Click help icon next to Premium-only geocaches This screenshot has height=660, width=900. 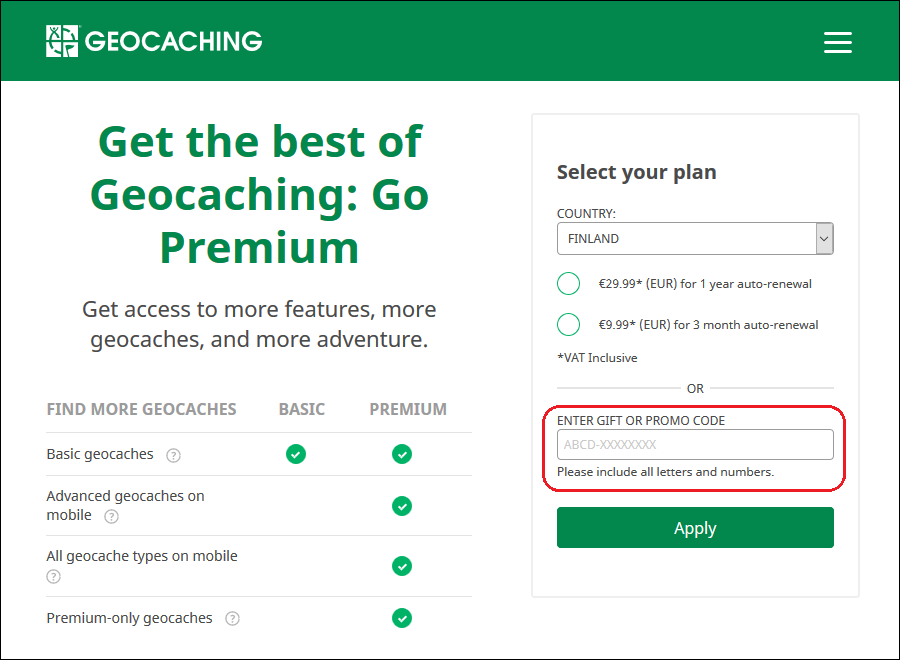[233, 619]
